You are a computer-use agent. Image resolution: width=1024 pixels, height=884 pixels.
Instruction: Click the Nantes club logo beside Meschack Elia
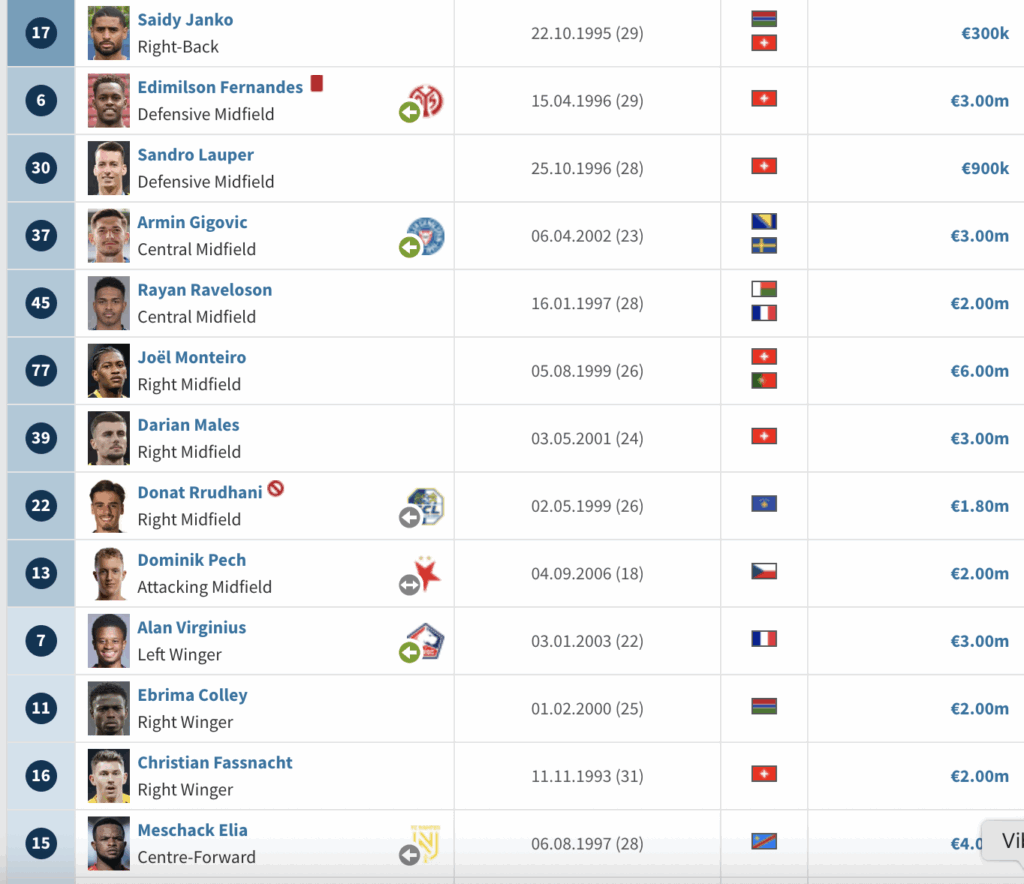[426, 844]
